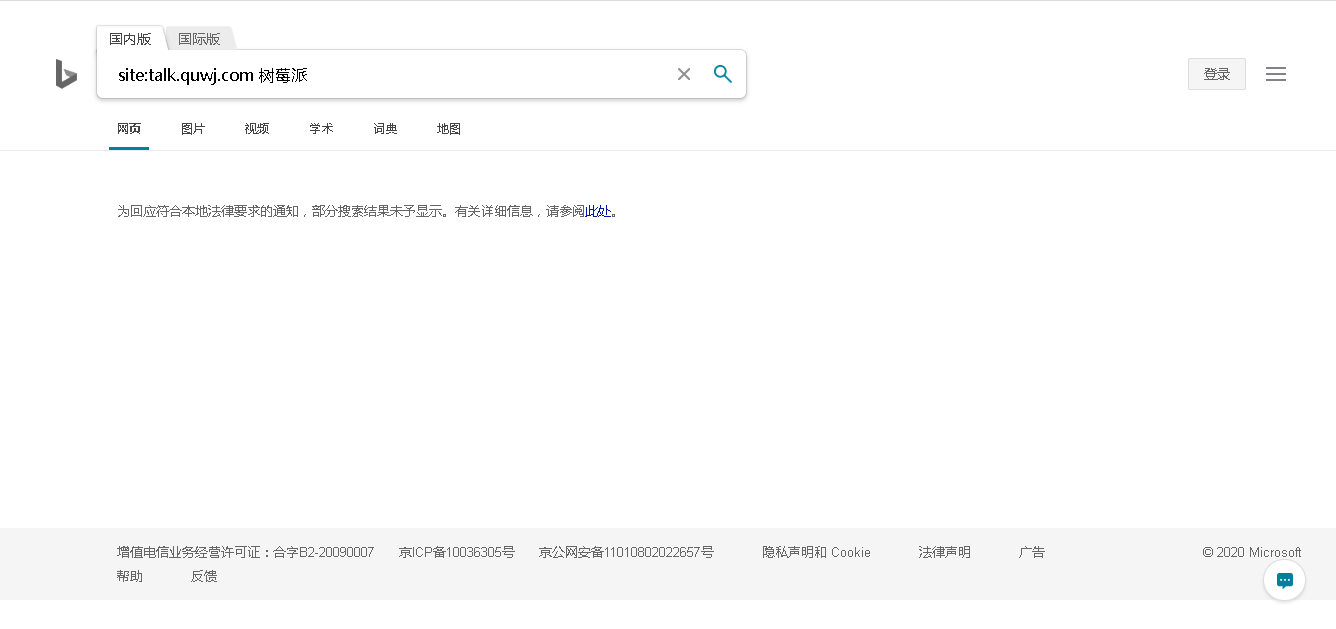The height and width of the screenshot is (629, 1336).
Task: Open the 帮助 footer link
Action: [x=130, y=576]
